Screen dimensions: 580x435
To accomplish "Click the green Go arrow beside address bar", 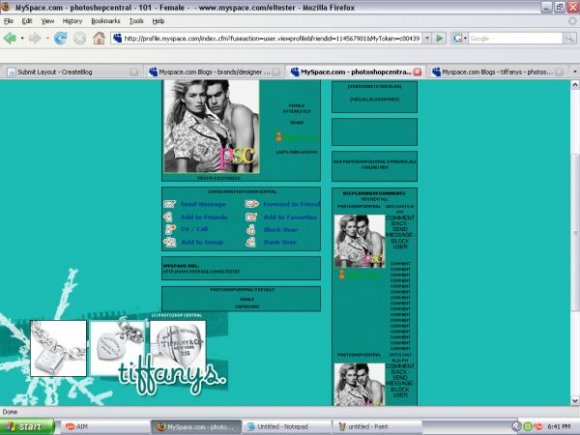I will click(439, 38).
